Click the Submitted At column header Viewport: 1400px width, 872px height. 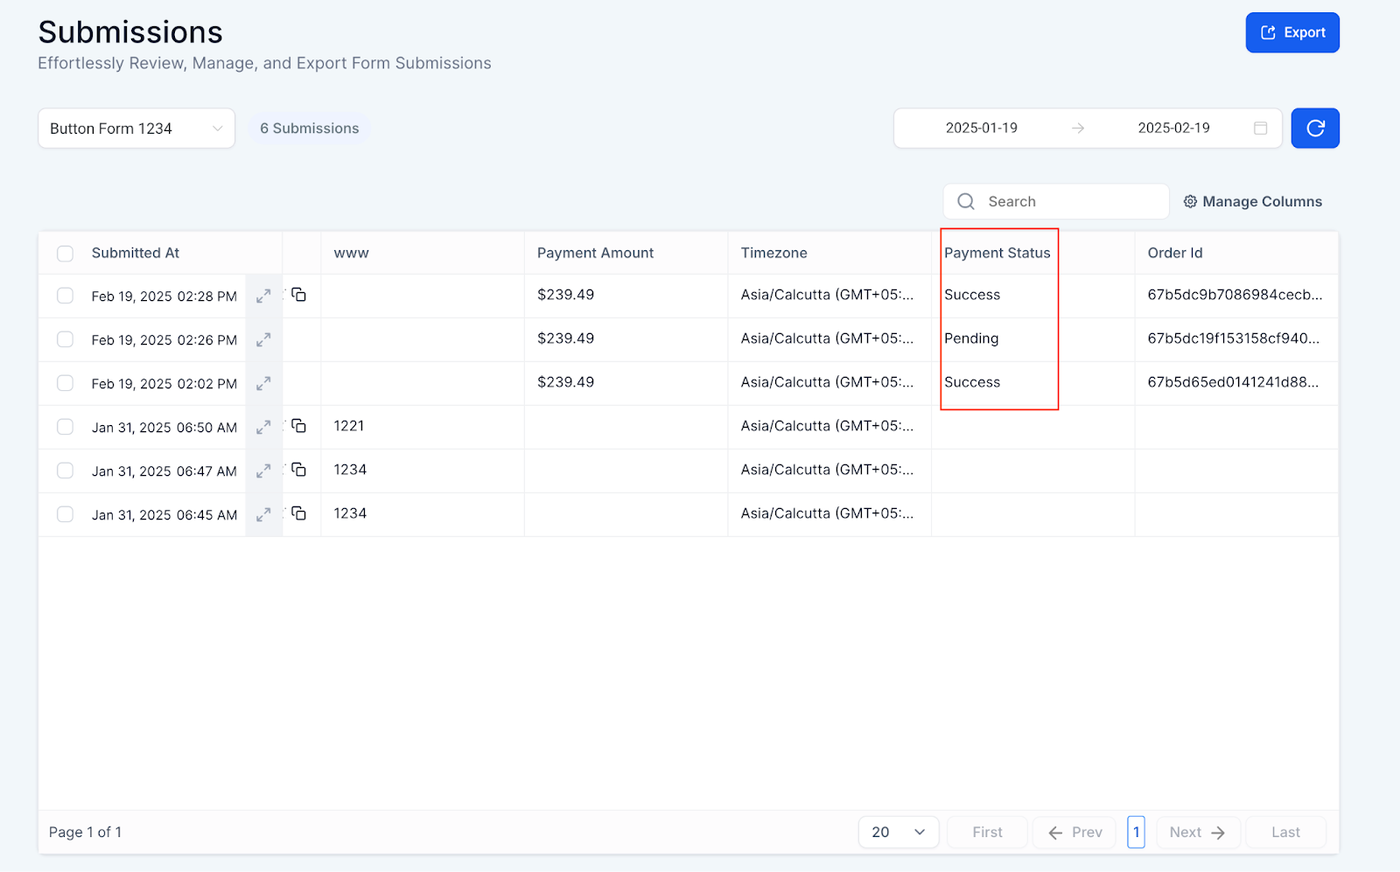[135, 253]
